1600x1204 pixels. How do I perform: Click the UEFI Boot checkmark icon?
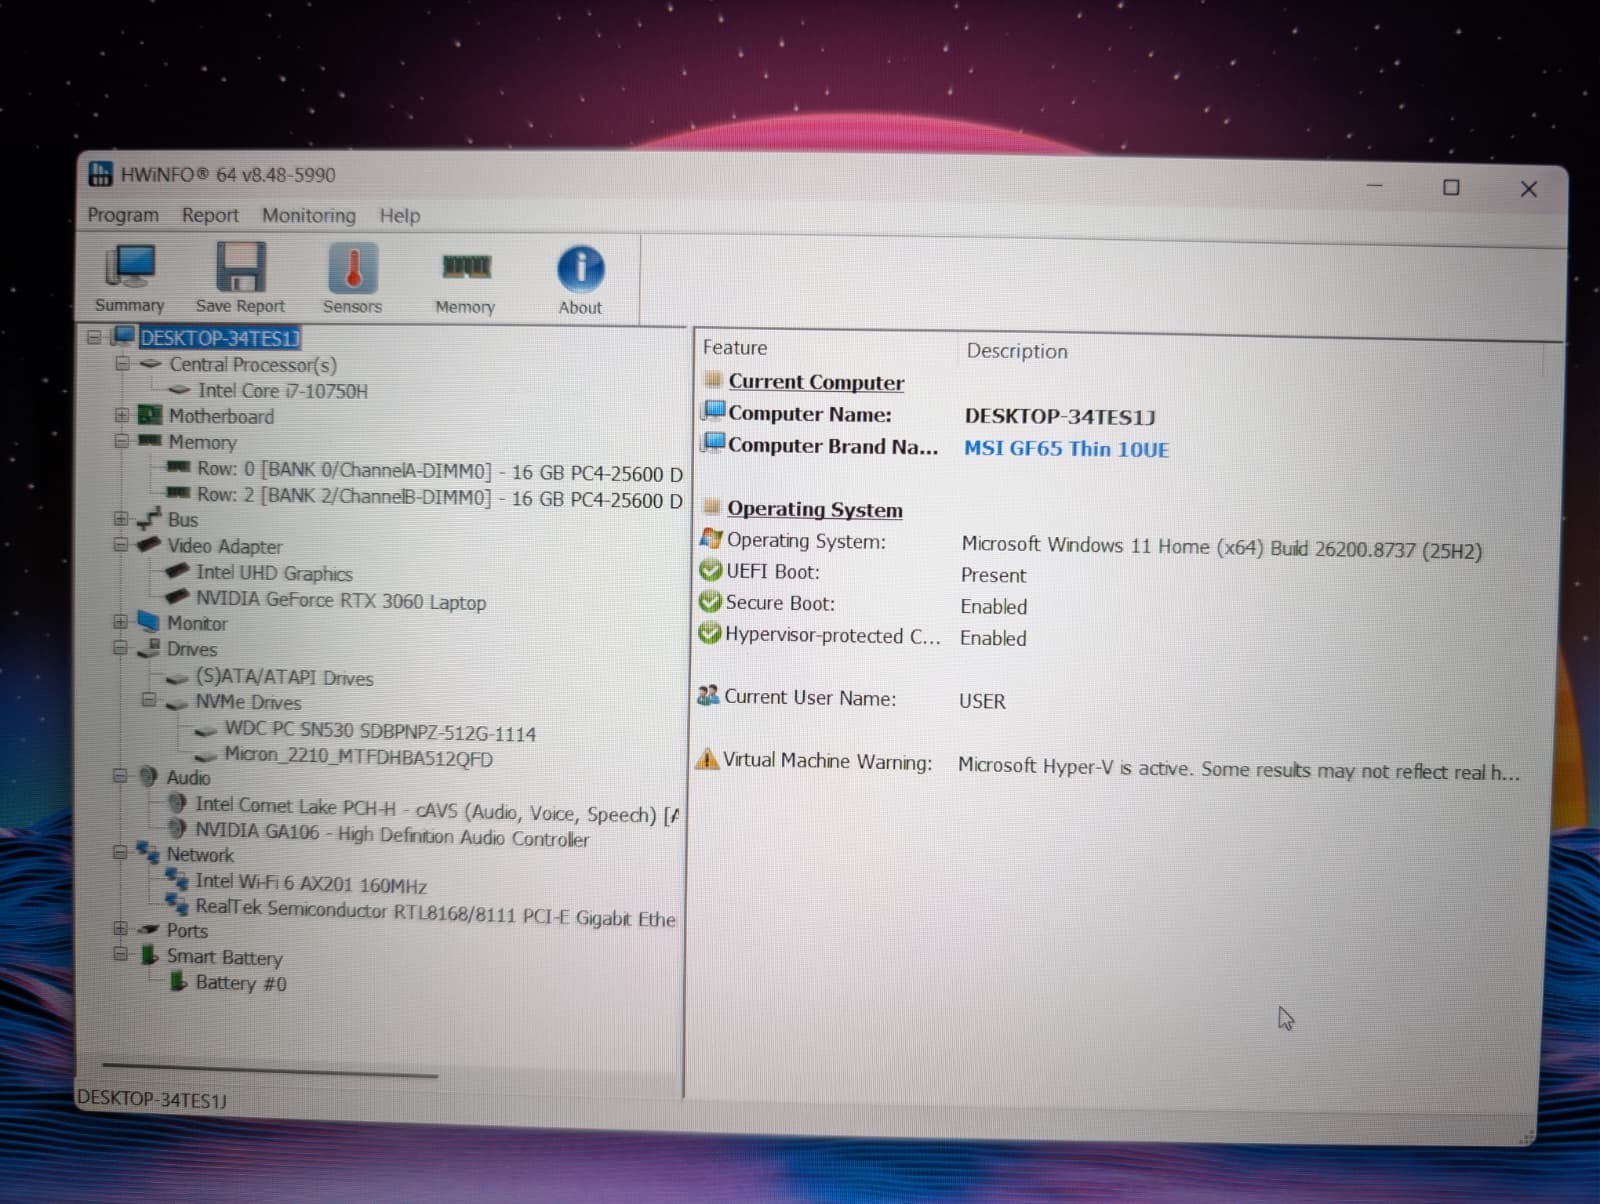[x=710, y=571]
